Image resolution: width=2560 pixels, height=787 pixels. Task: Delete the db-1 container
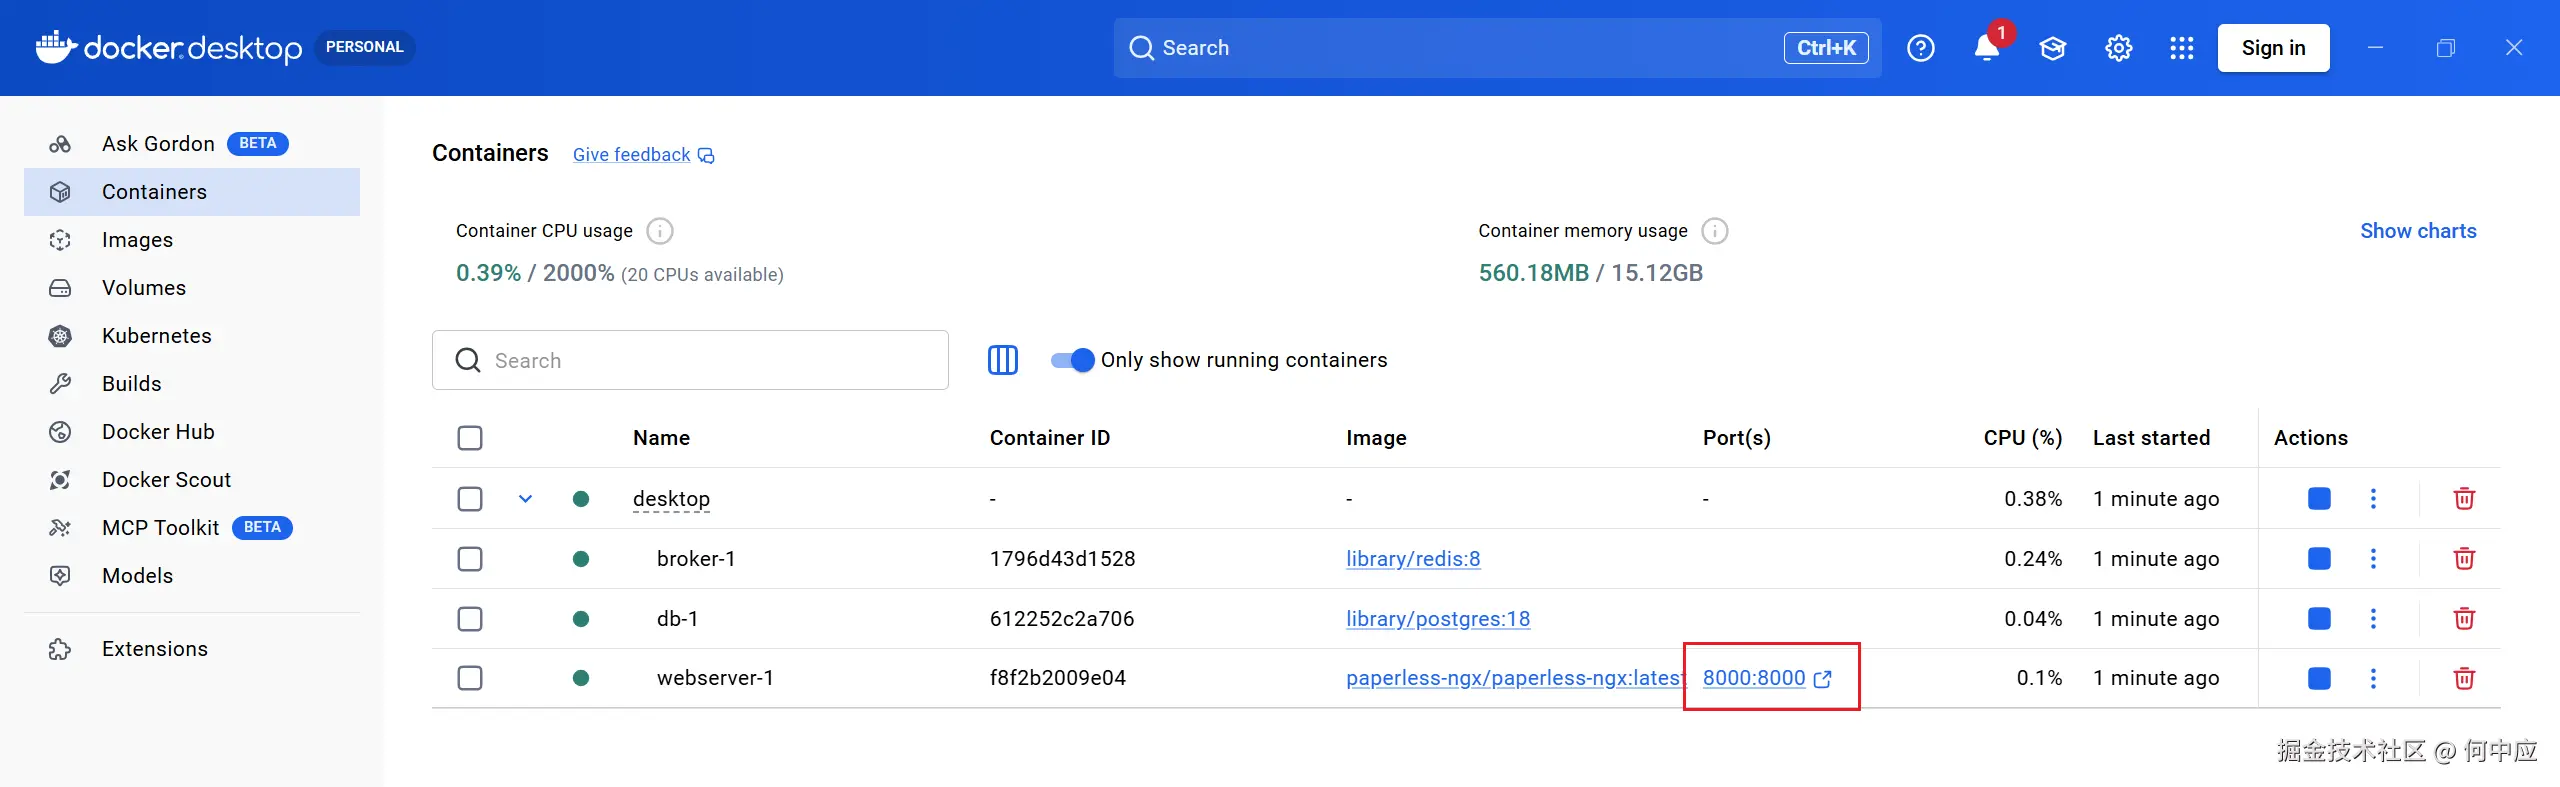click(x=2464, y=618)
